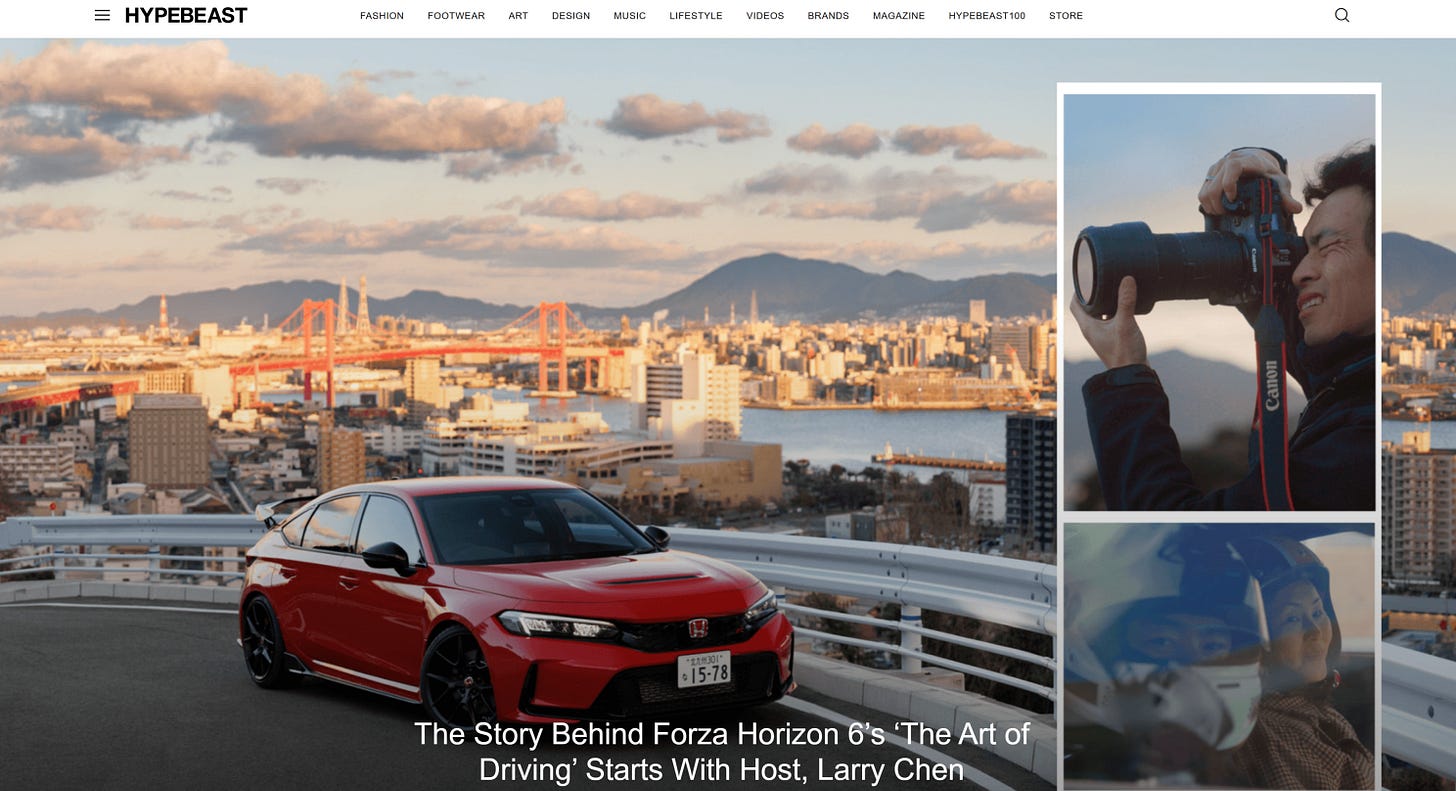
Task: Open the Brands page
Action: (x=828, y=16)
